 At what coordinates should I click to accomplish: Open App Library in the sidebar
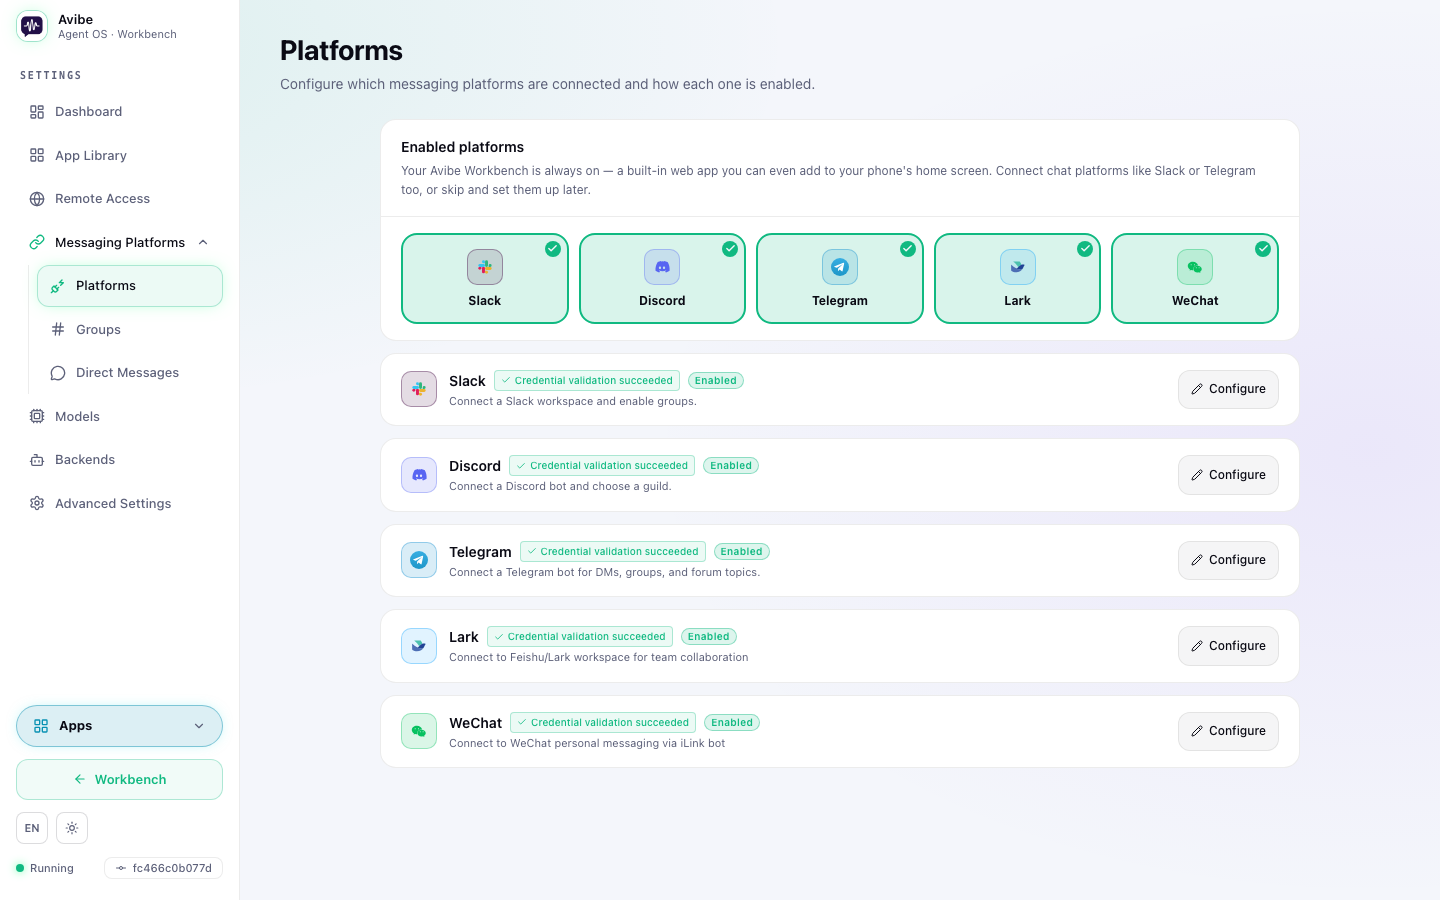tap(120, 155)
